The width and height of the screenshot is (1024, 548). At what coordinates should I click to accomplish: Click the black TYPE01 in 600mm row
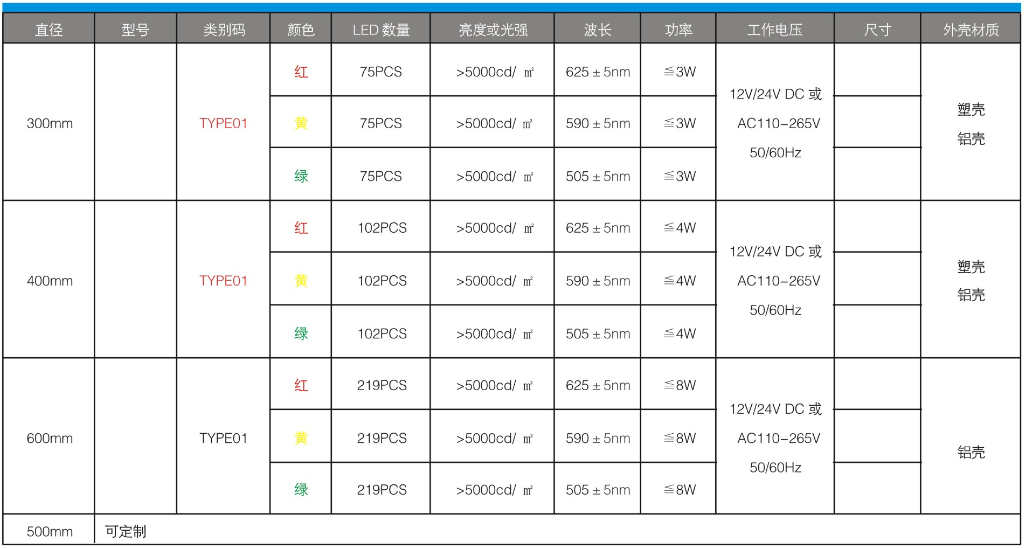tap(223, 438)
